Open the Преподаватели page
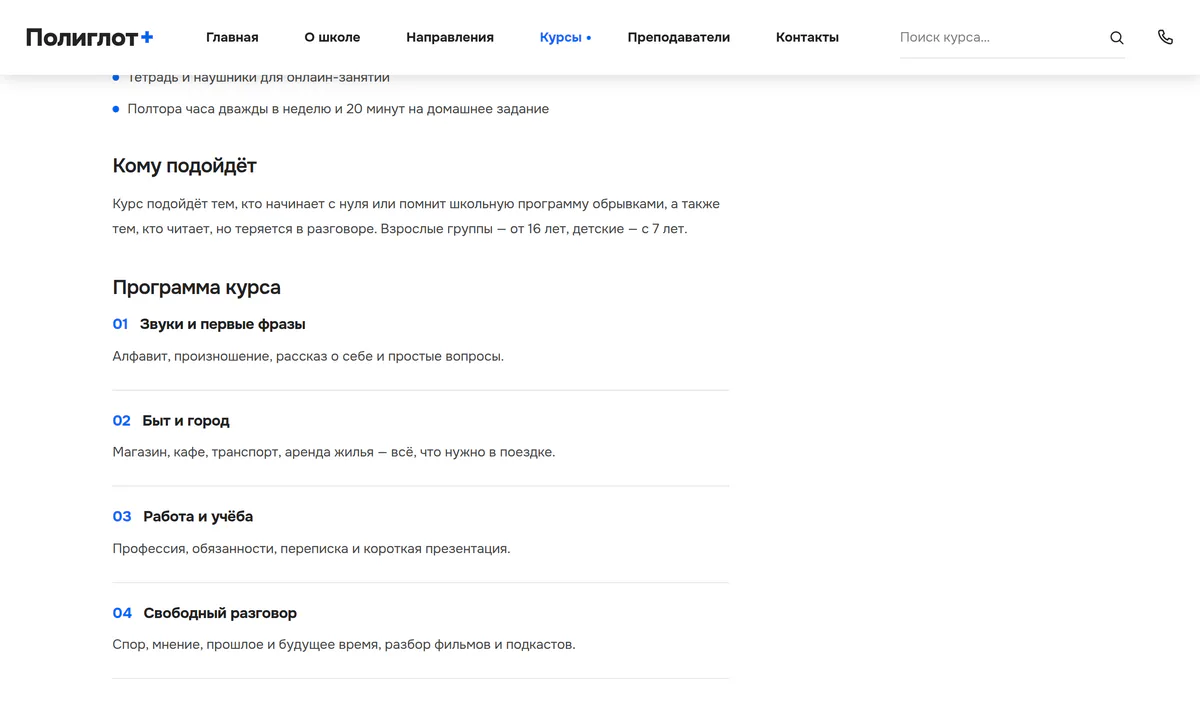Image resolution: width=1200 pixels, height=708 pixels. pos(679,37)
